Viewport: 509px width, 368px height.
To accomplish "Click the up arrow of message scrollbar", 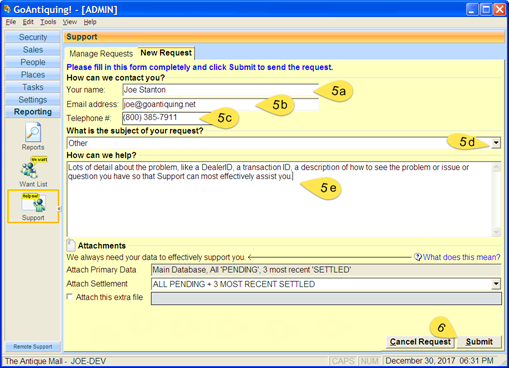I will click(x=496, y=167).
